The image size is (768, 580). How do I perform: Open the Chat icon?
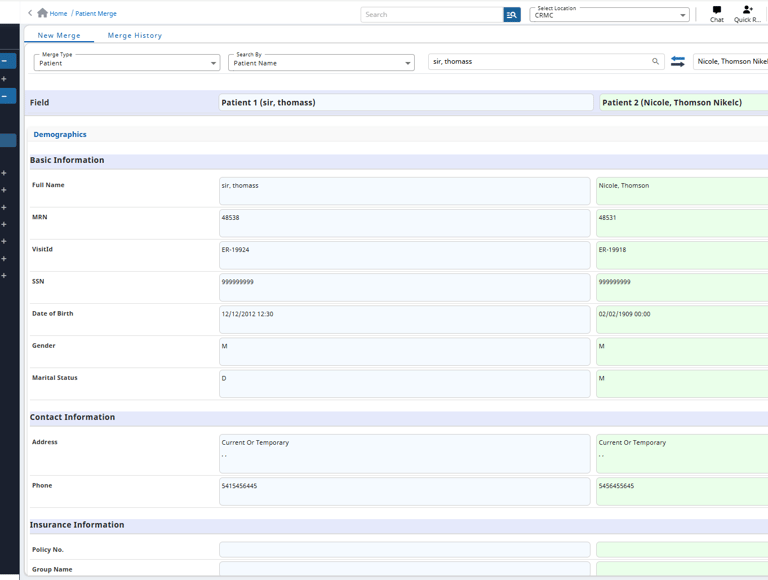coord(717,11)
